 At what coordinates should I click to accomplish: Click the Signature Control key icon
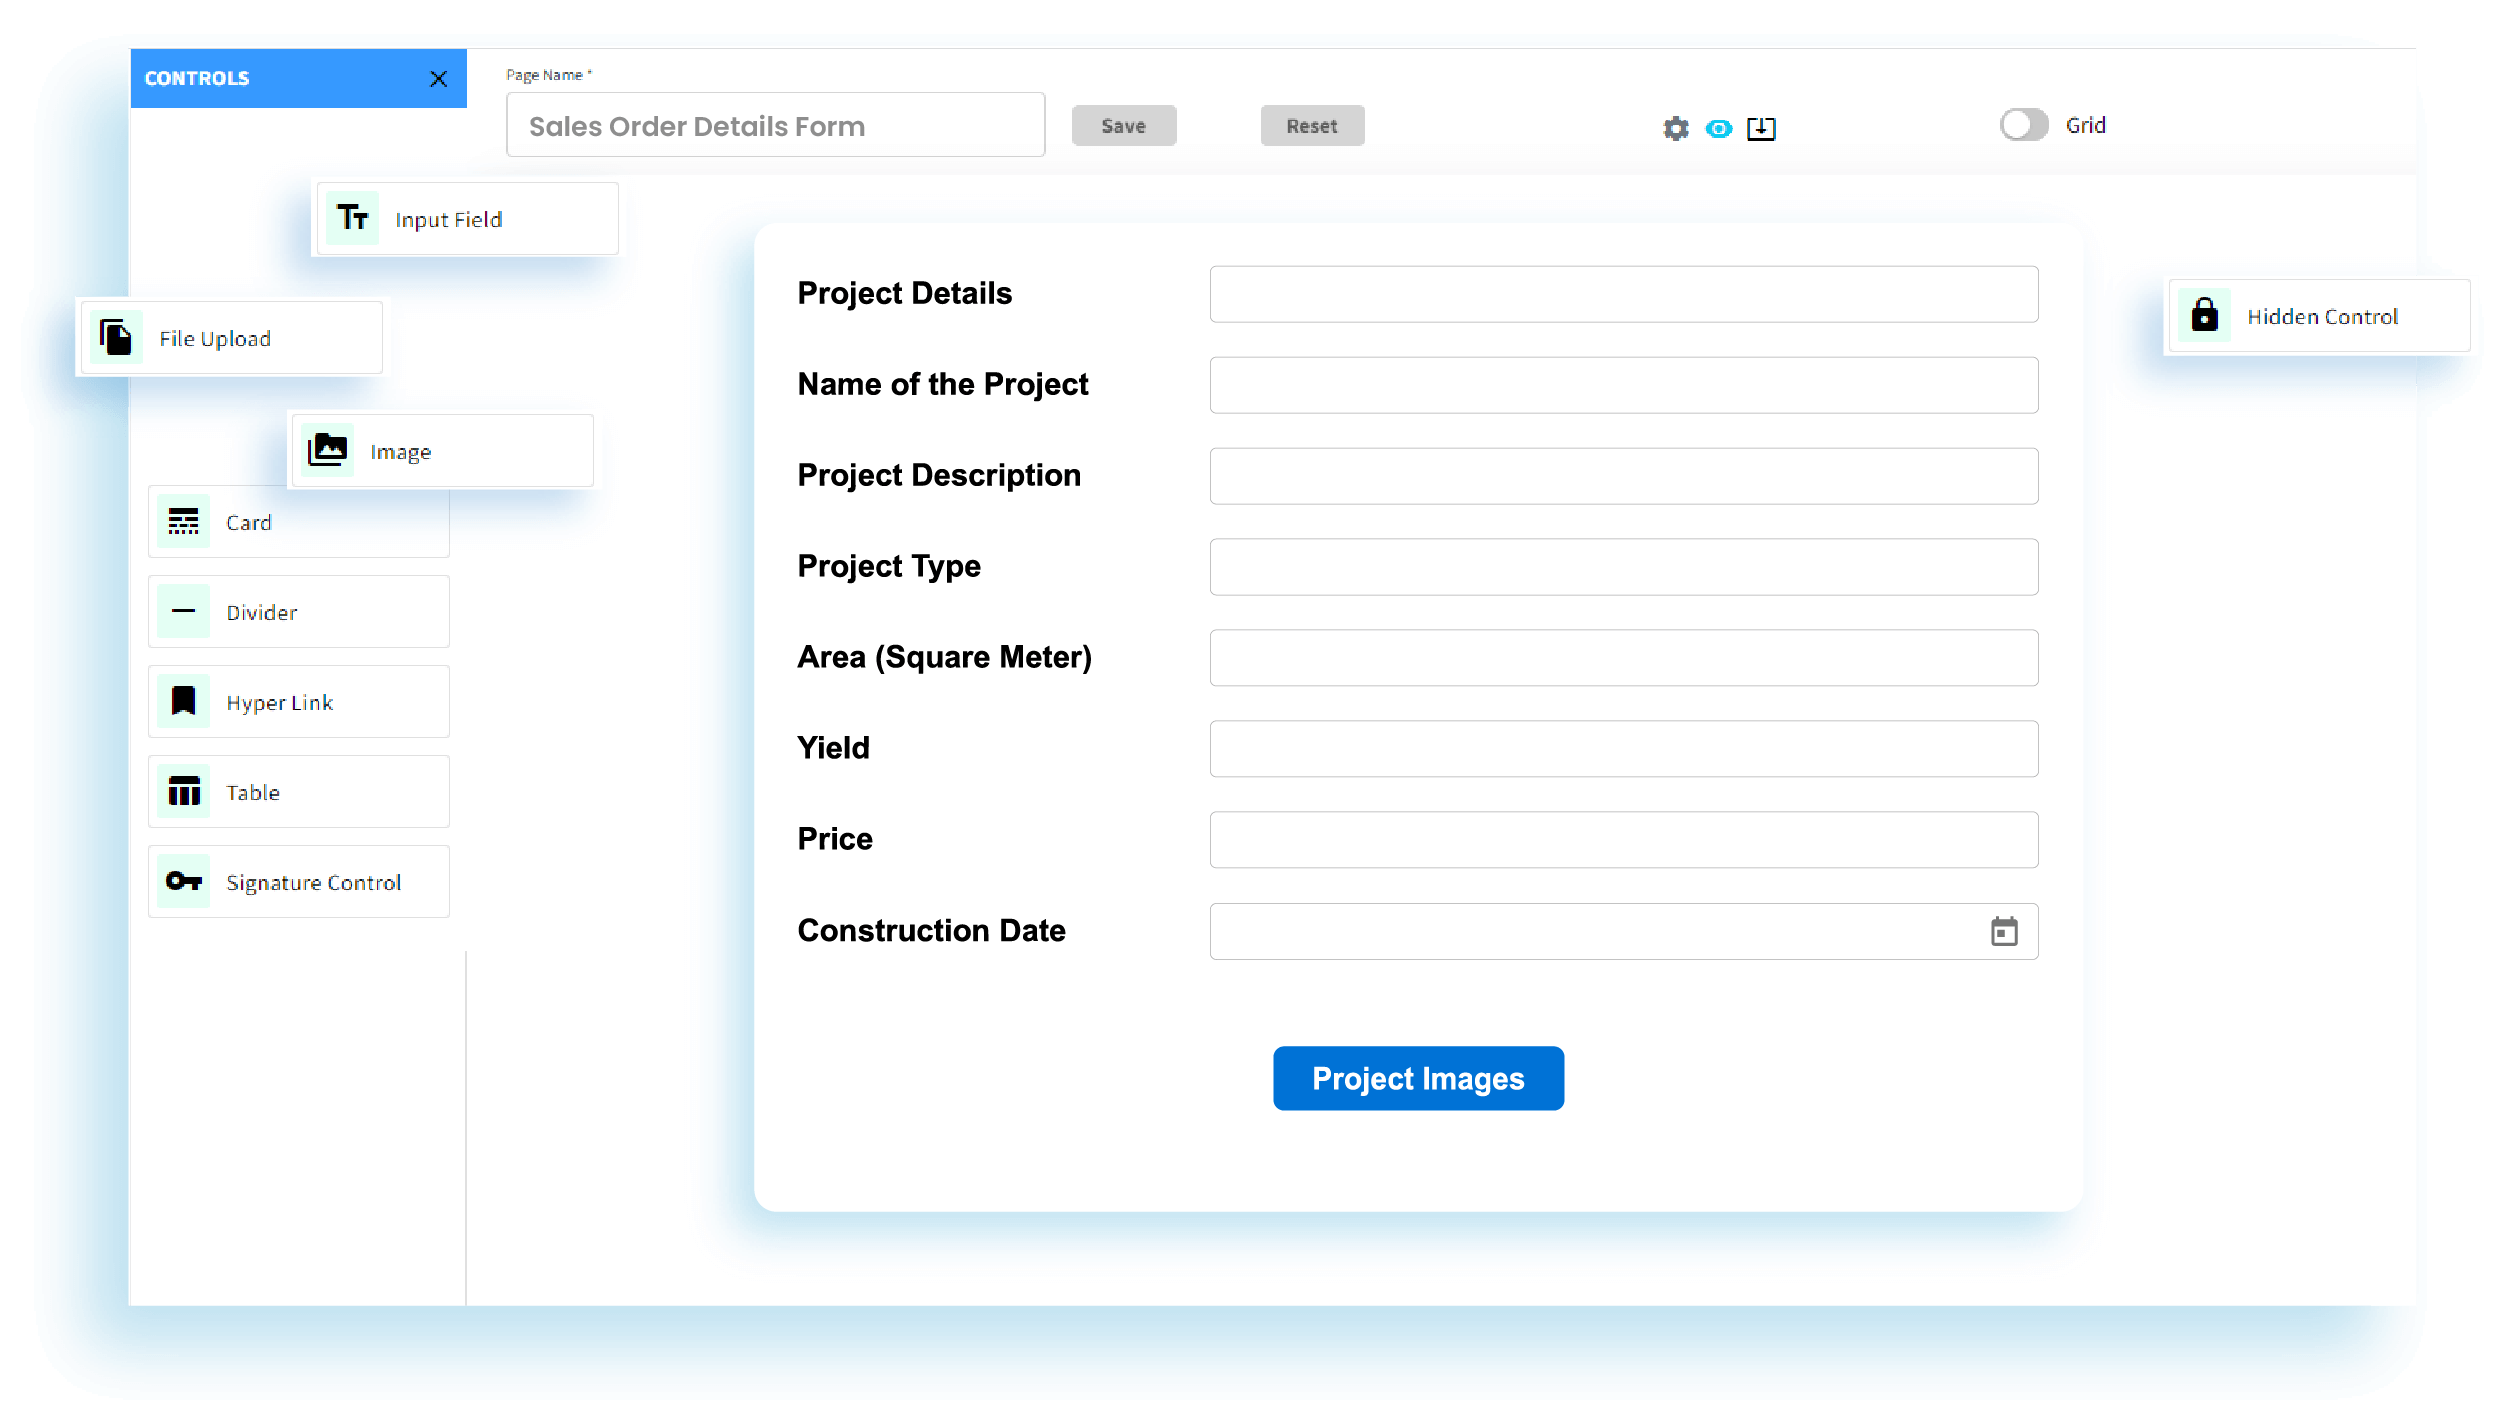point(184,881)
